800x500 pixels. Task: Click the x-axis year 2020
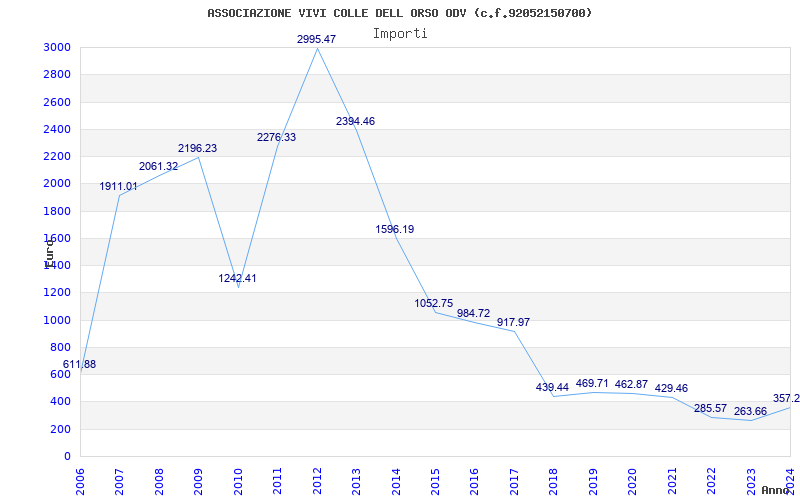point(632,482)
